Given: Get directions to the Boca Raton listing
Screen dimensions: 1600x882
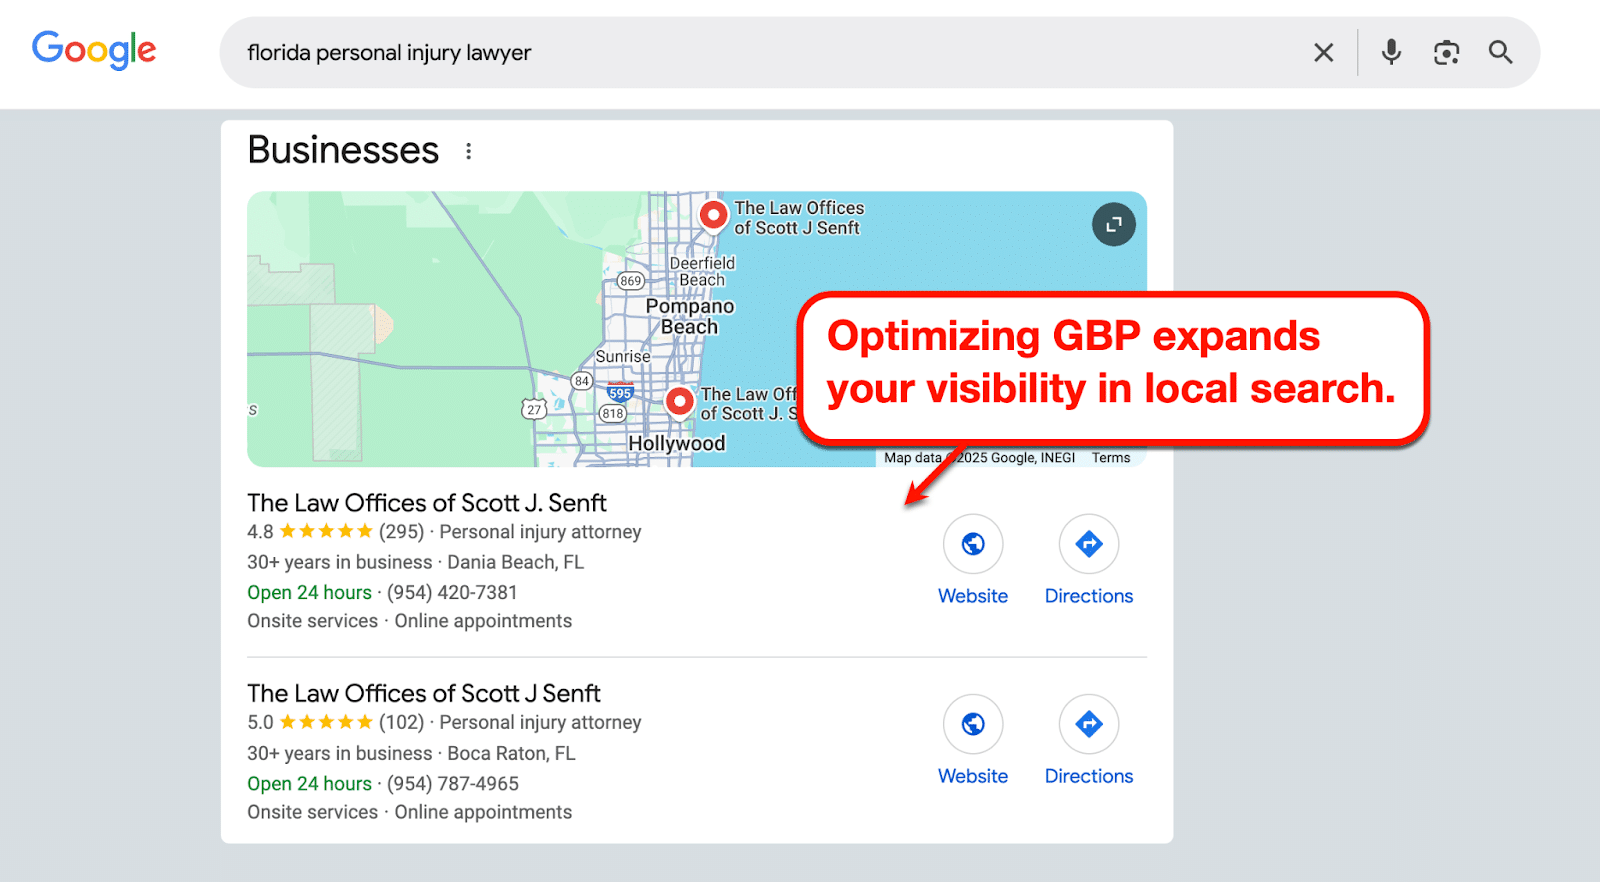Looking at the screenshot, I should [x=1089, y=724].
